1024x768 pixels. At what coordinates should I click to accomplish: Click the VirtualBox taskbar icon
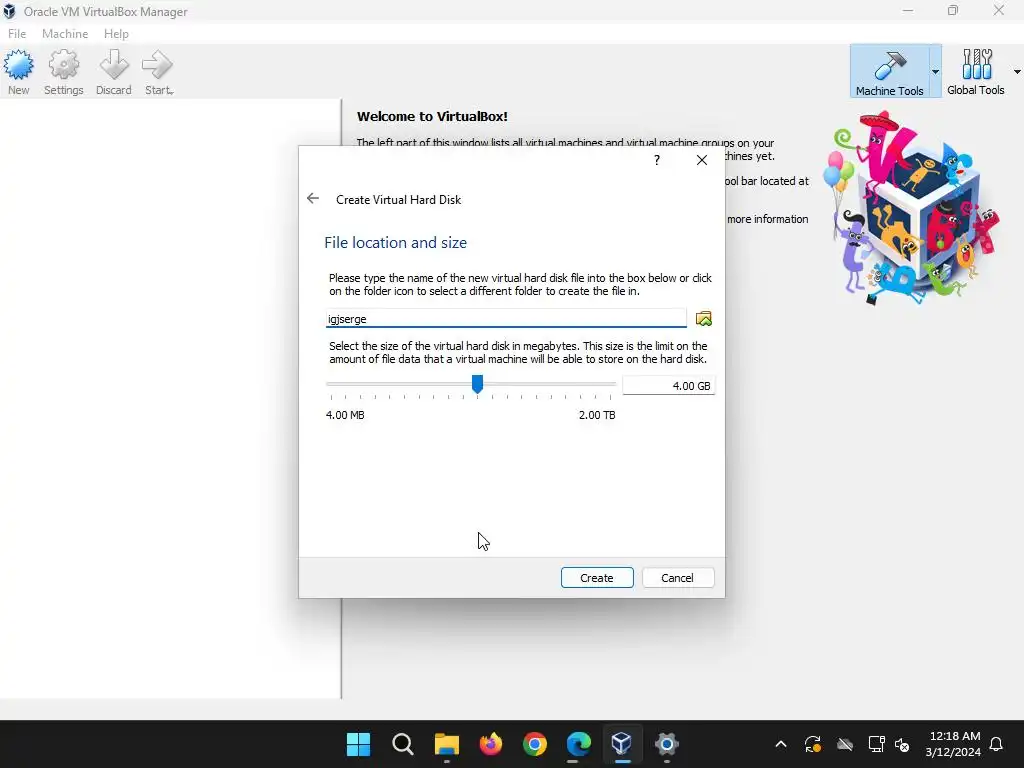pos(622,744)
